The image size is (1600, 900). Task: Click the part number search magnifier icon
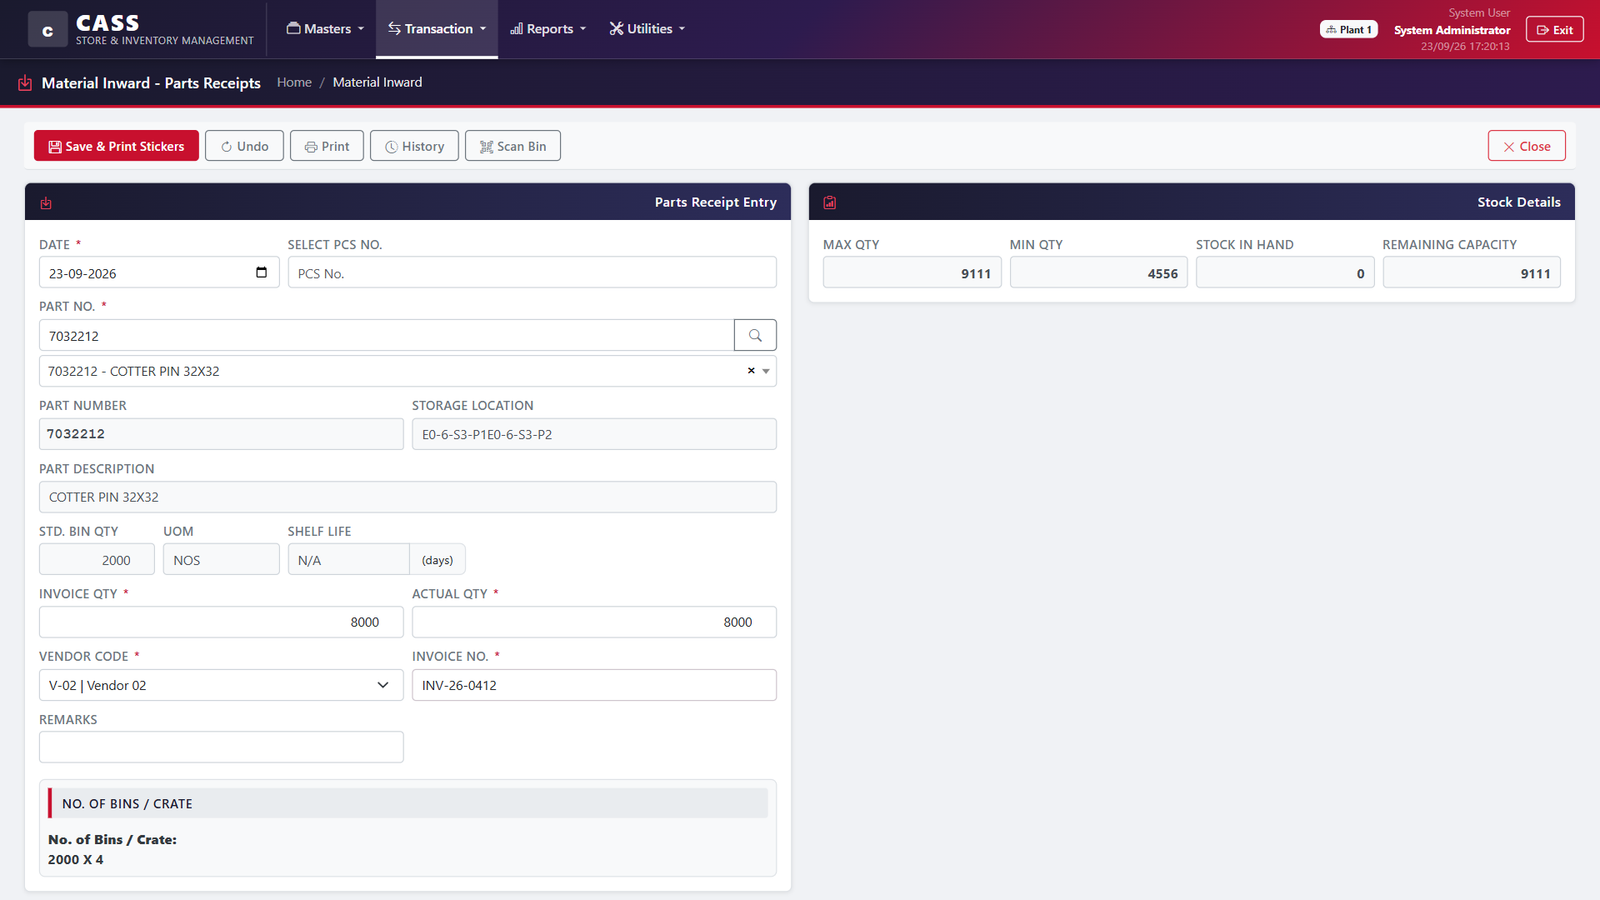[x=755, y=335]
